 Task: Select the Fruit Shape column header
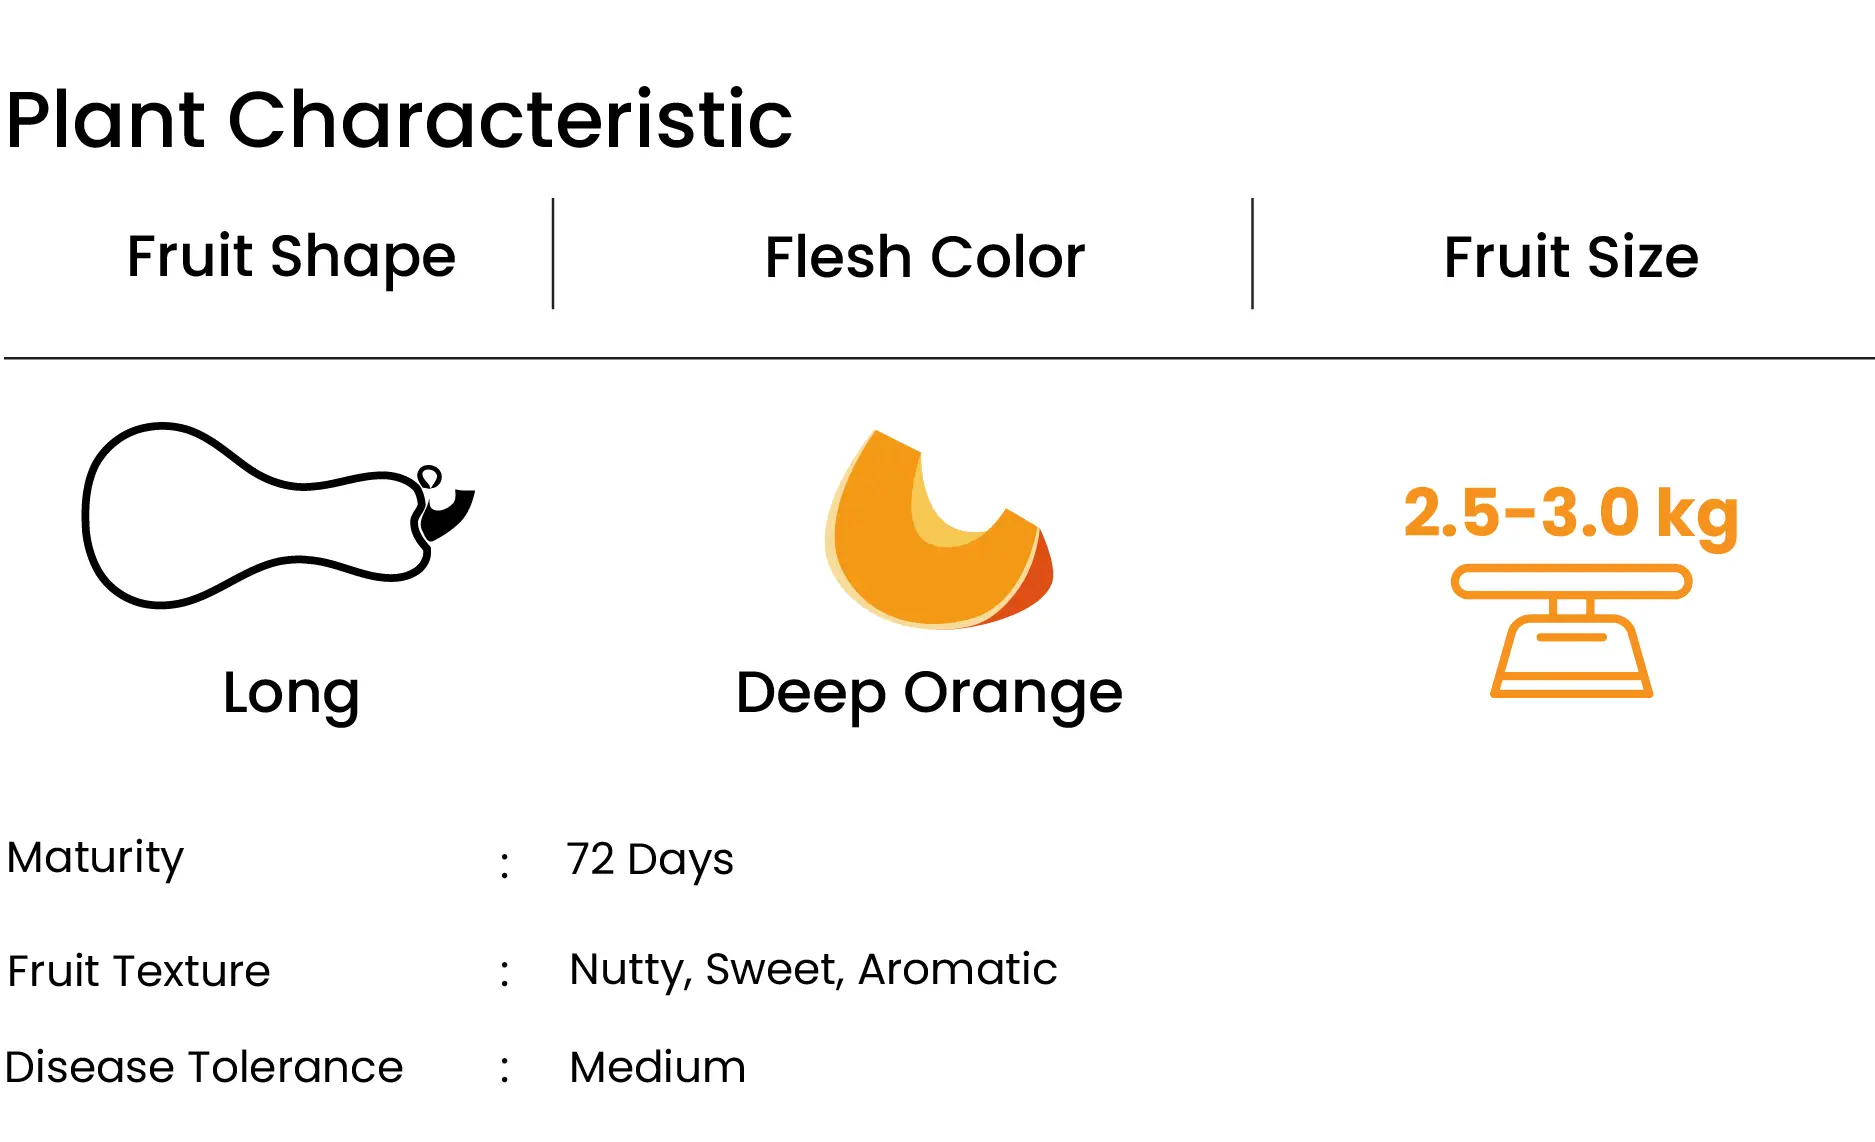pos(291,256)
